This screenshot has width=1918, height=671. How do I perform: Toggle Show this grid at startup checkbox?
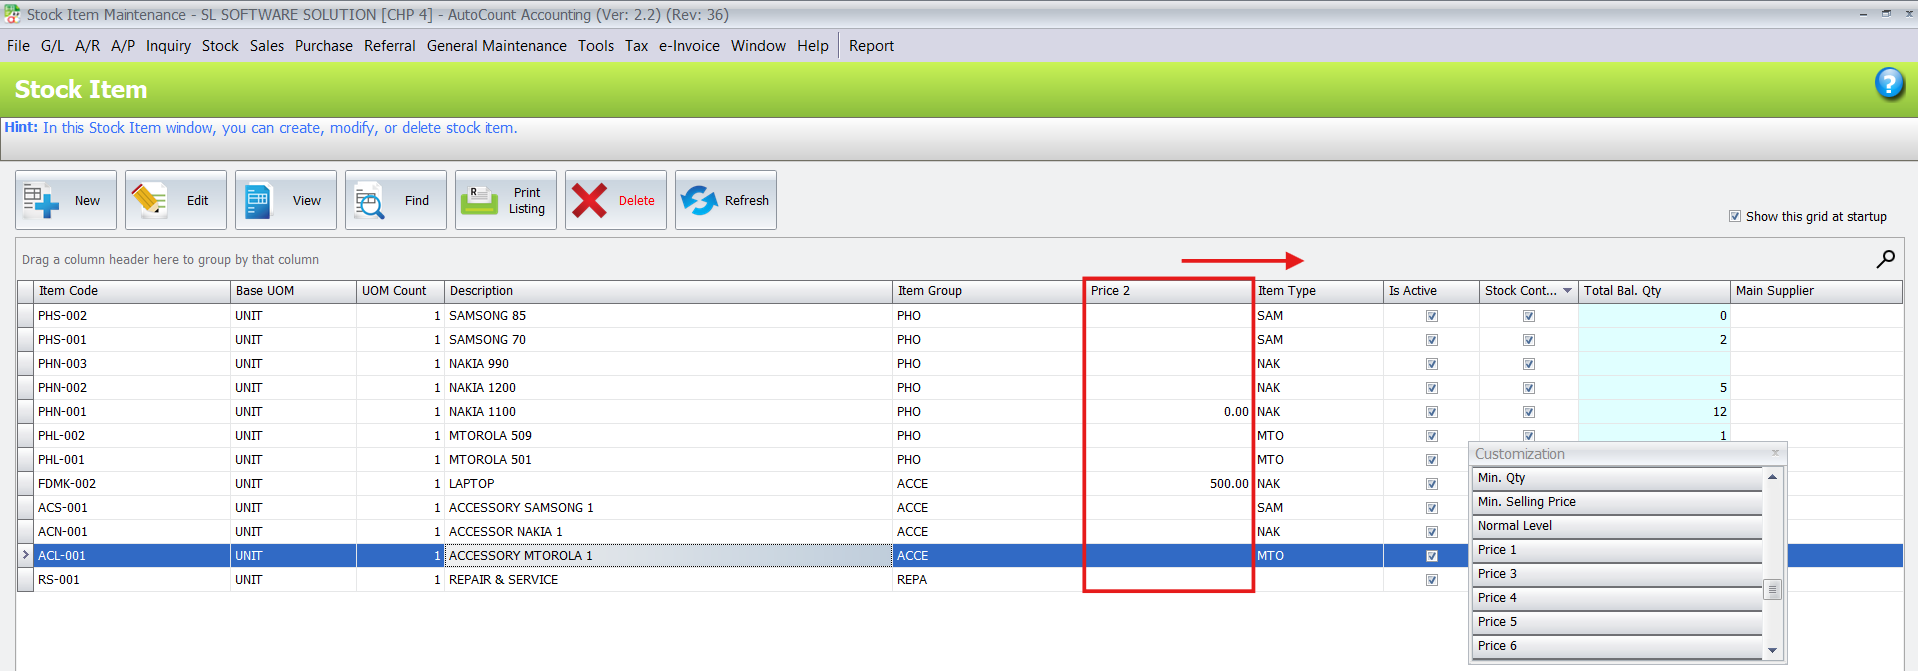(x=1735, y=216)
